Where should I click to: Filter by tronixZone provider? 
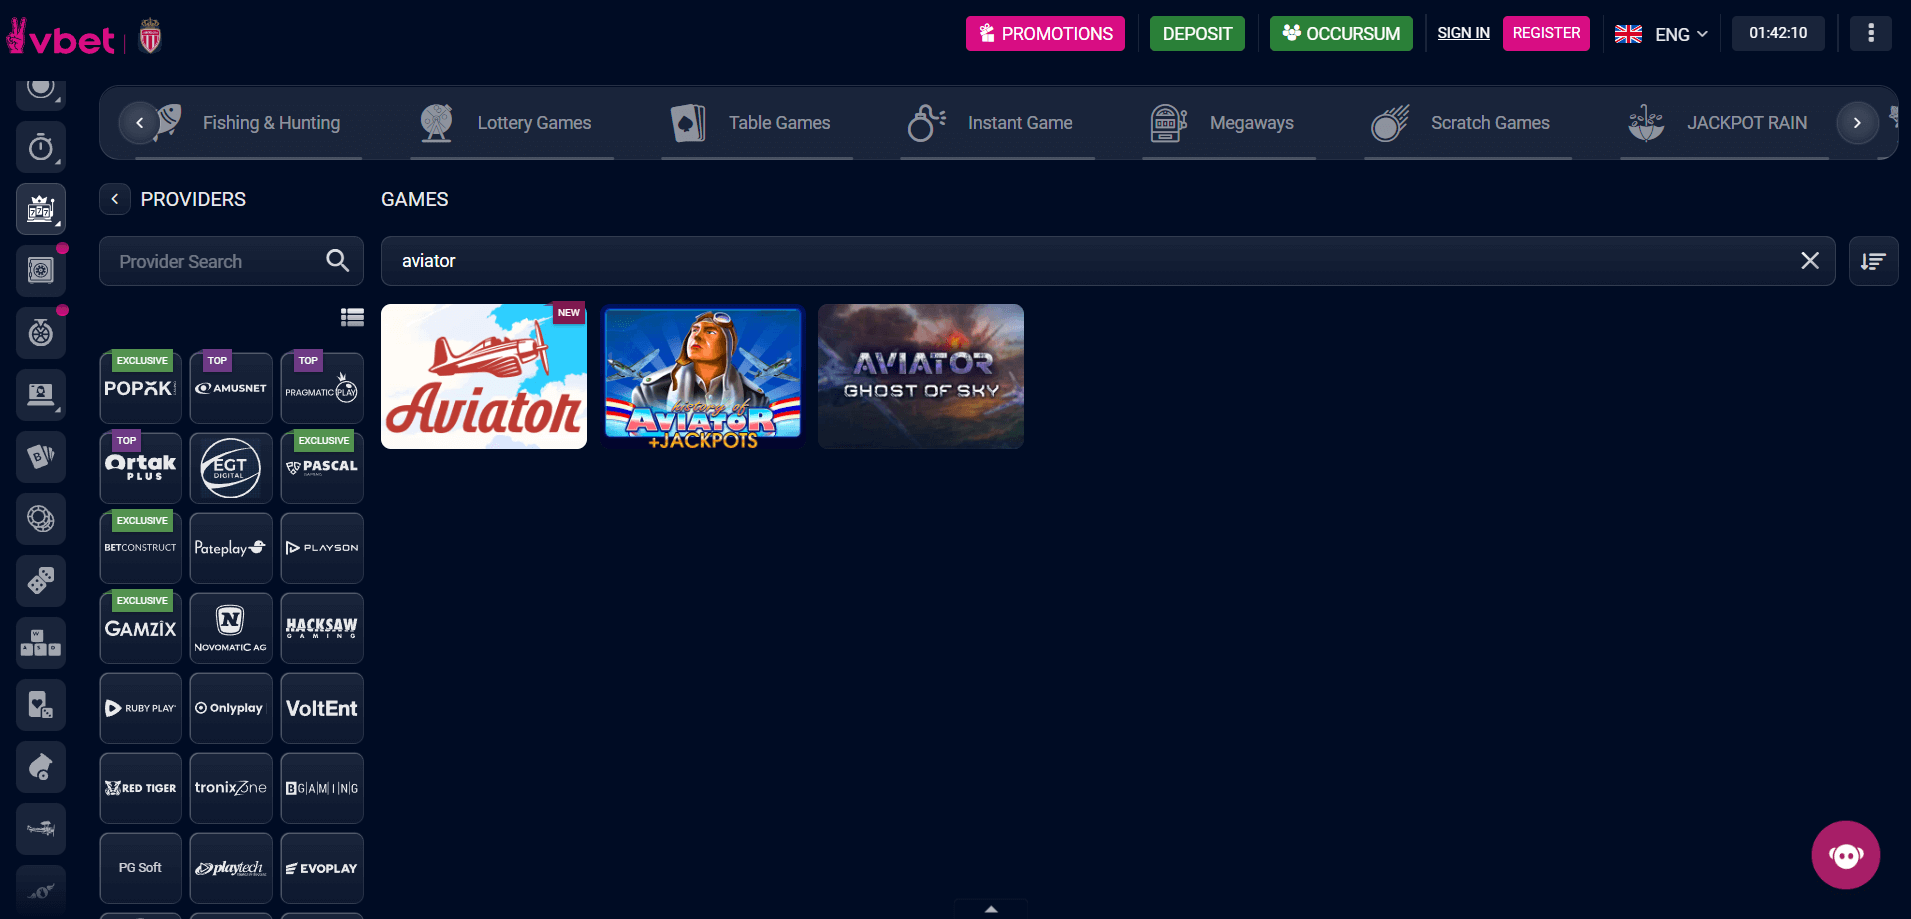point(231,788)
